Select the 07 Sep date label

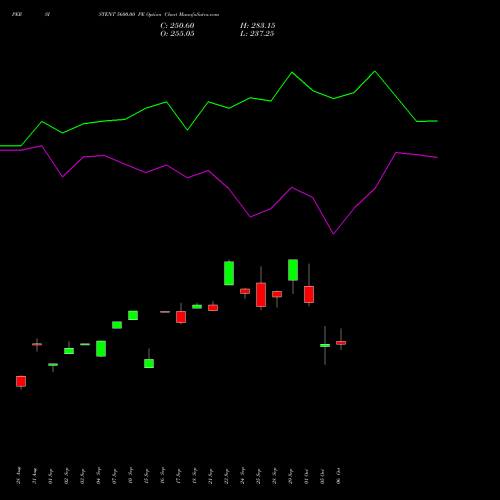(115, 476)
